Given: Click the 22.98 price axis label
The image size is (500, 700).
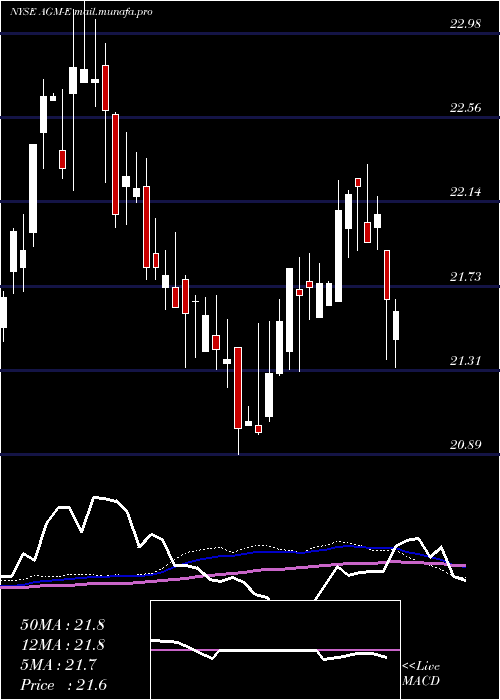Looking at the screenshot, I should tap(465, 24).
